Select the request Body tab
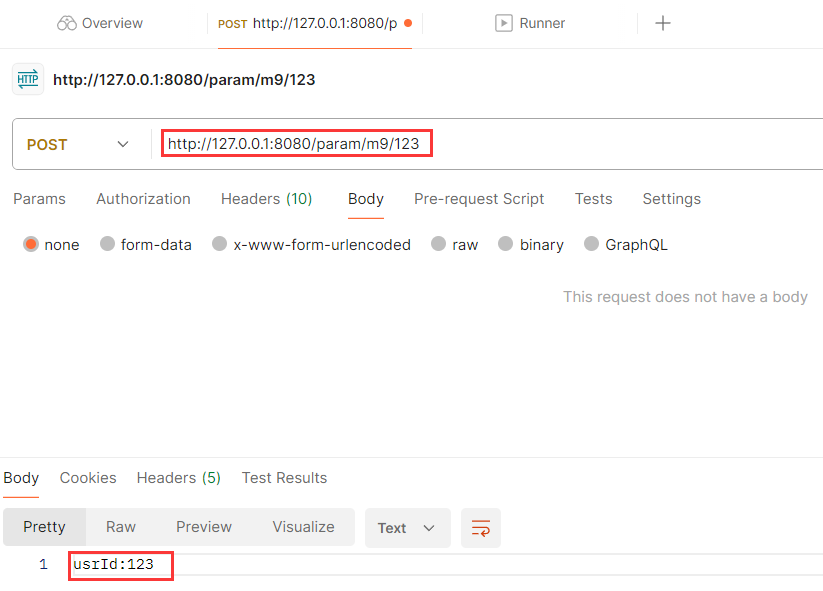The width and height of the screenshot is (823, 591). (366, 199)
